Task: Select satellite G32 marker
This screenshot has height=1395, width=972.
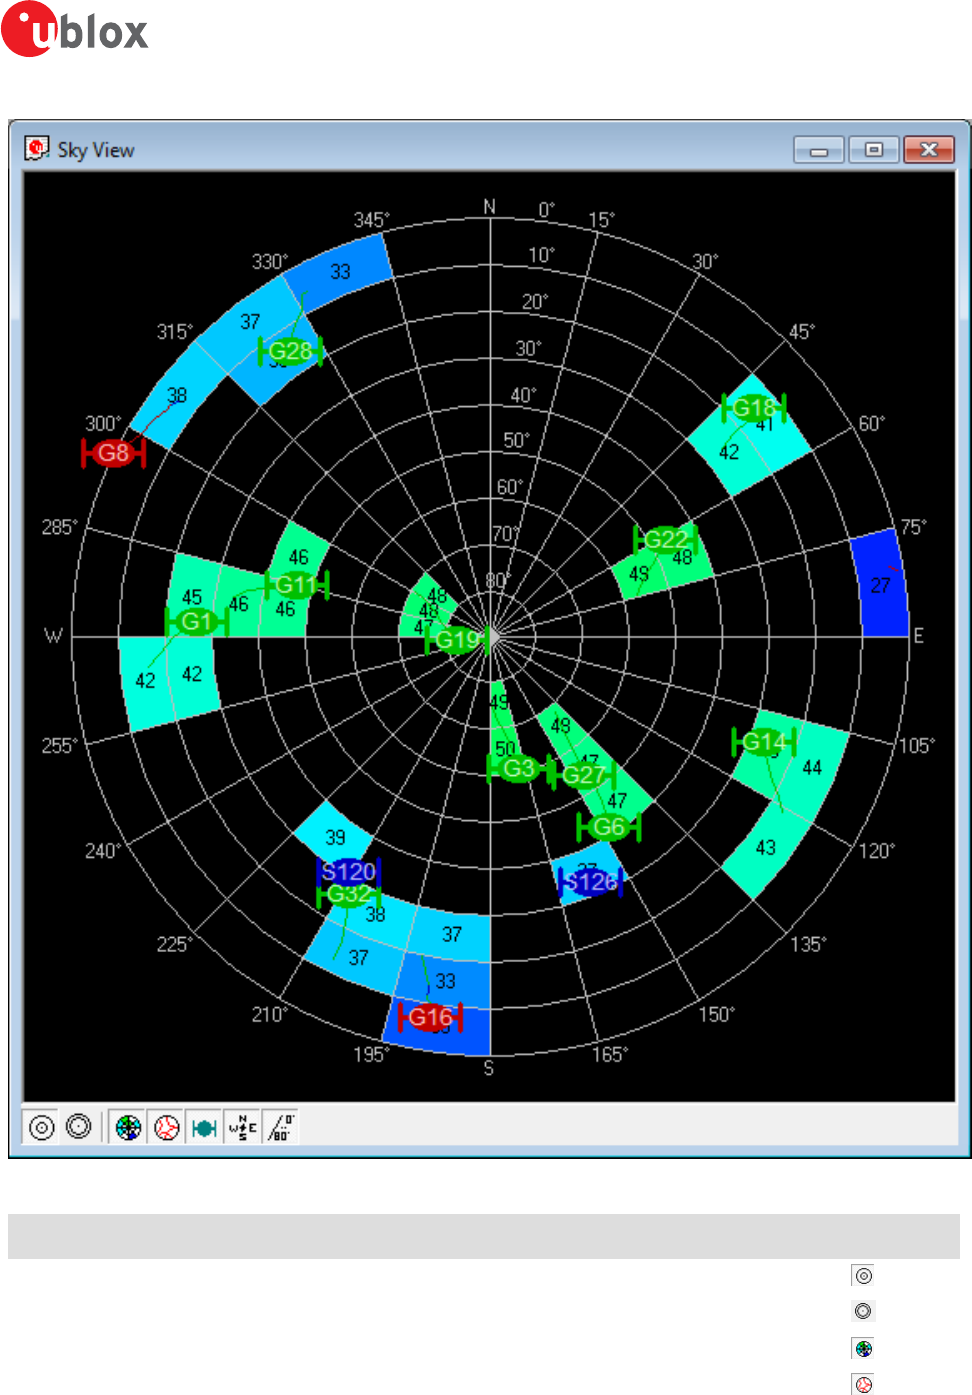Action: coord(348,894)
